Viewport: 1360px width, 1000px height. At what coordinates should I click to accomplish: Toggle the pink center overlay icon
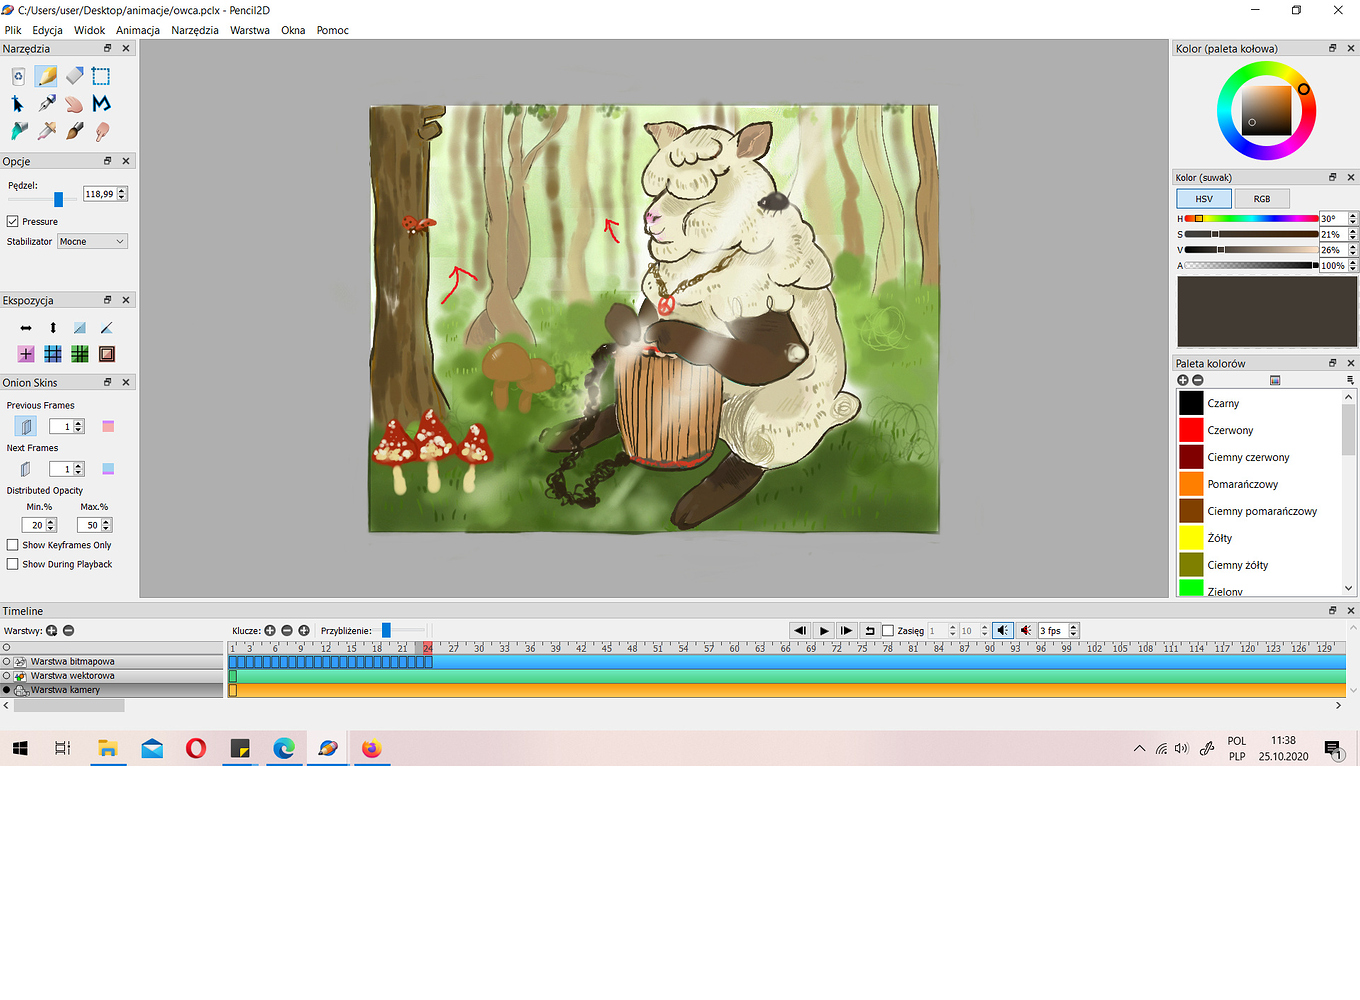pyautogui.click(x=26, y=354)
